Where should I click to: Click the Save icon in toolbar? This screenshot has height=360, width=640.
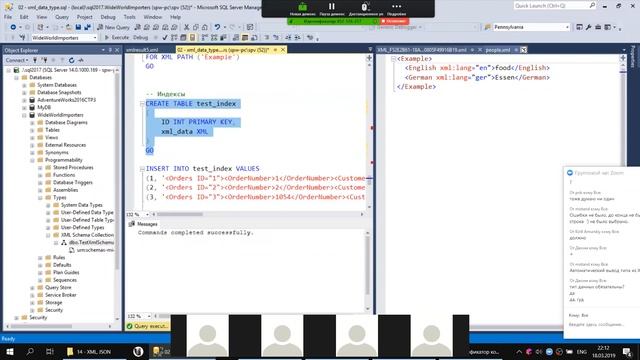[78, 27]
